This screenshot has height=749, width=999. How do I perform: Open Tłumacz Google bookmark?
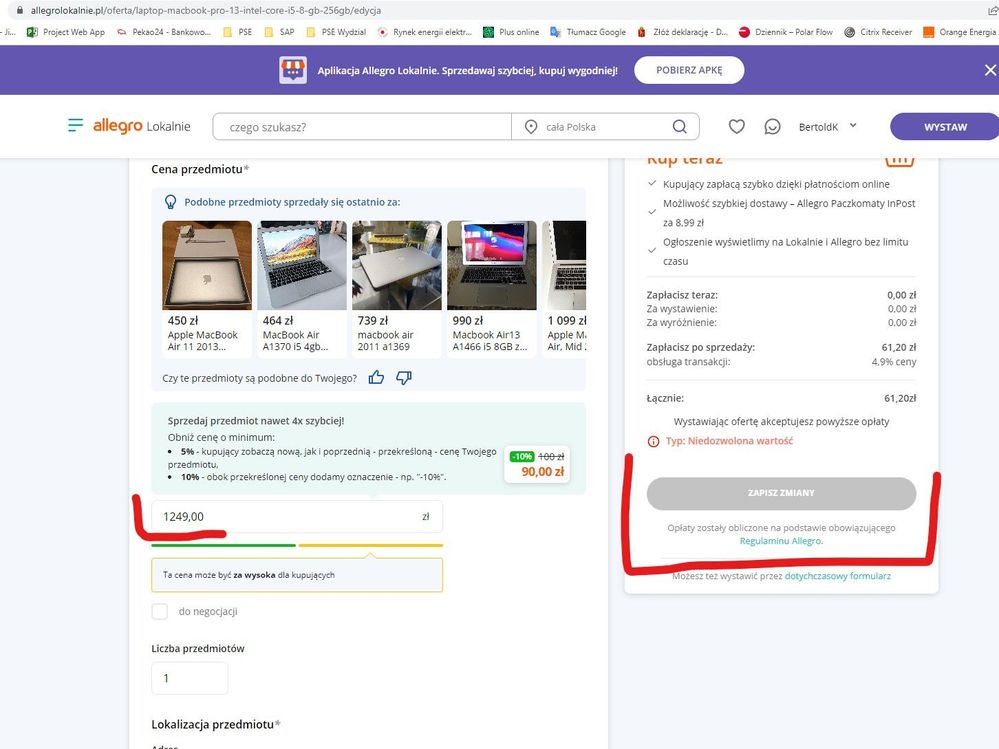pos(588,32)
